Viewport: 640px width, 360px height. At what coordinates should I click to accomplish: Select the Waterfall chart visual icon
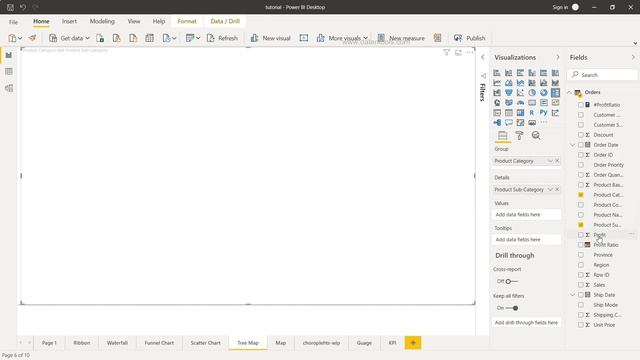(497, 93)
